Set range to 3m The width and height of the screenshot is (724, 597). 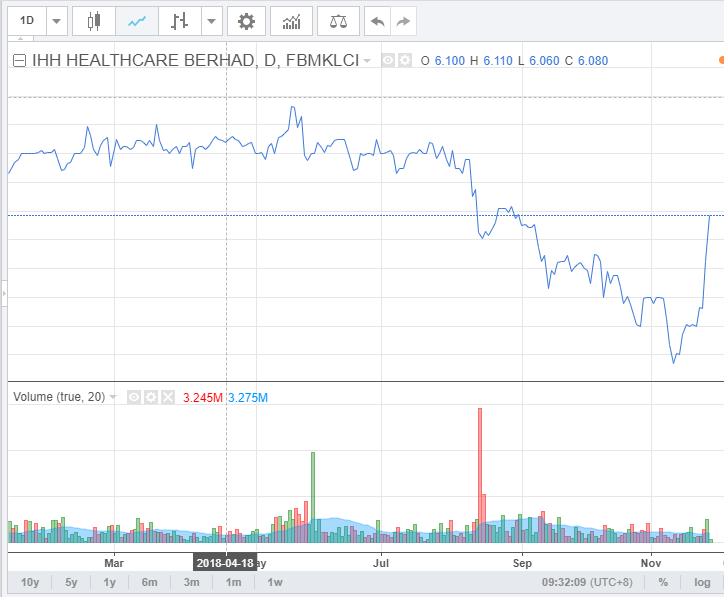192,582
